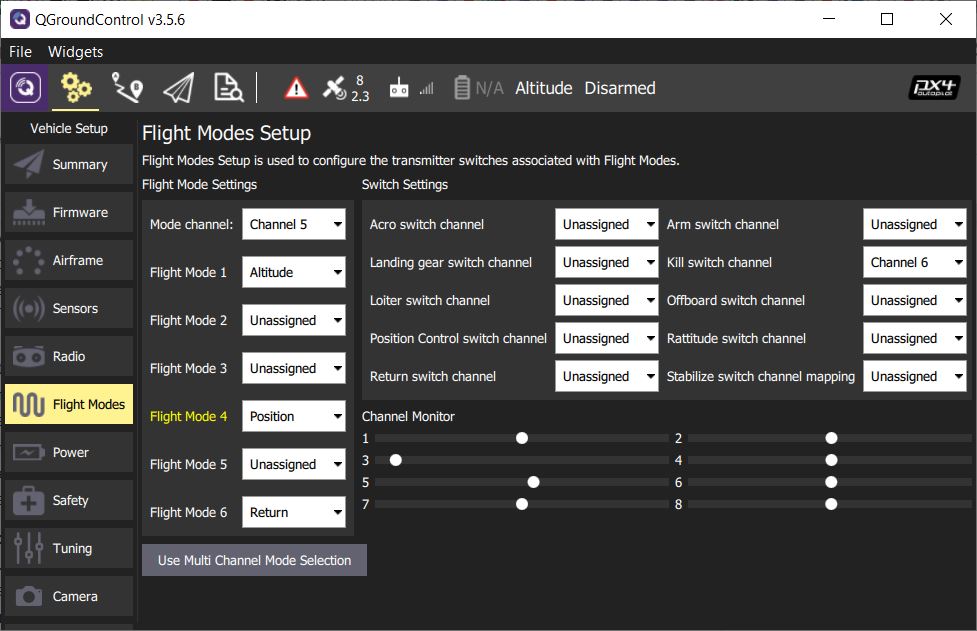Click the Altitude flight mode indicator

tap(543, 88)
